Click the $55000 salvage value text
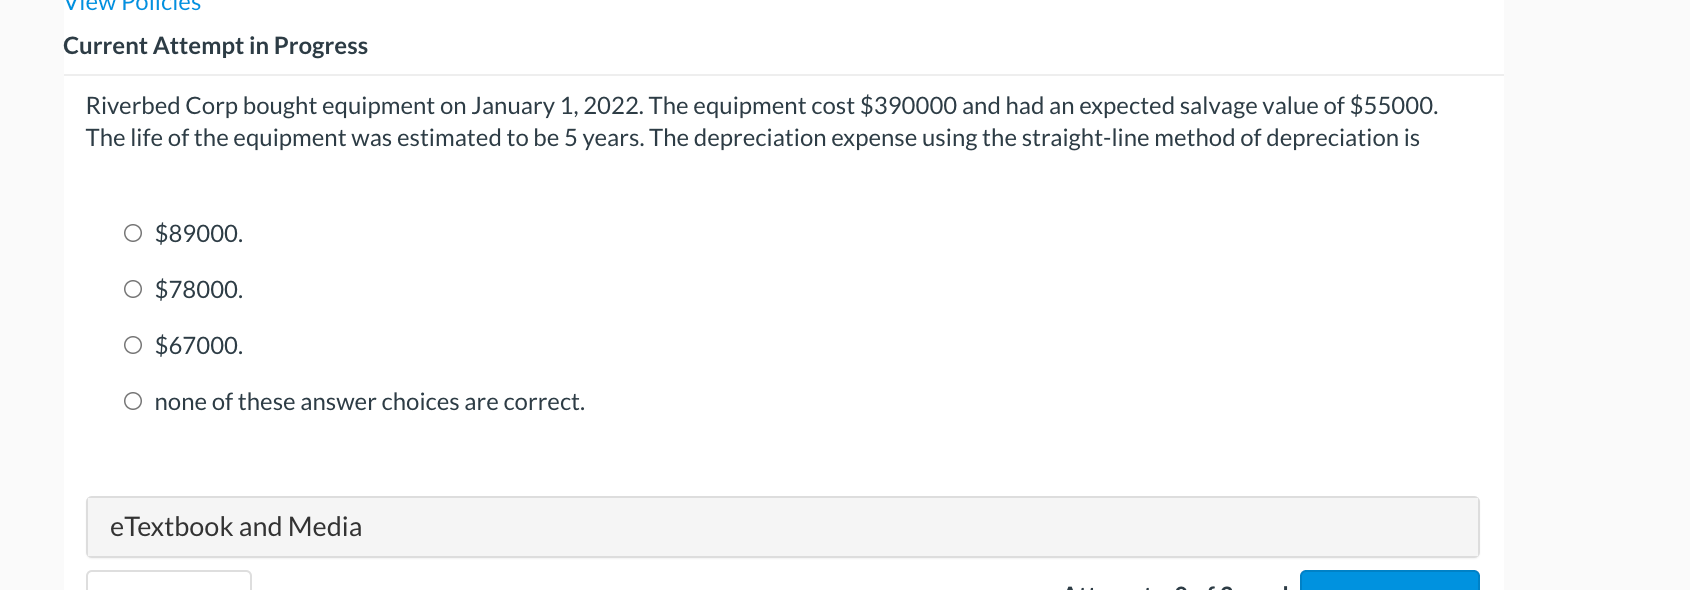 1391,105
